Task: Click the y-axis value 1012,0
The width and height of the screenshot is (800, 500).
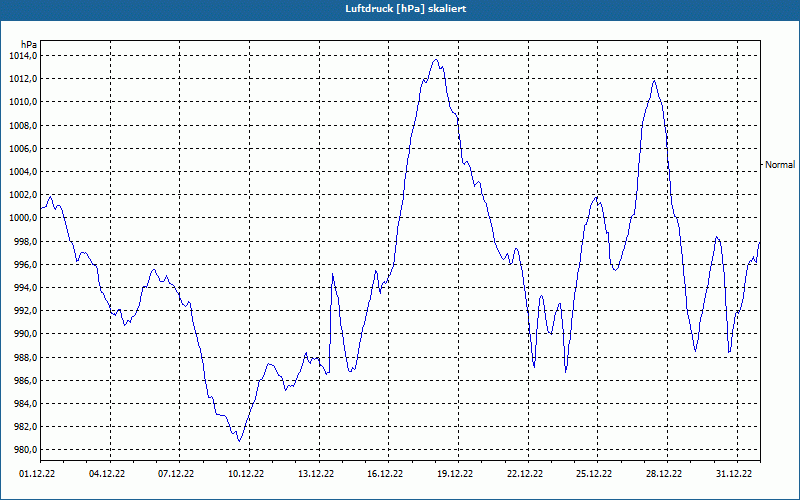Action: (x=23, y=79)
